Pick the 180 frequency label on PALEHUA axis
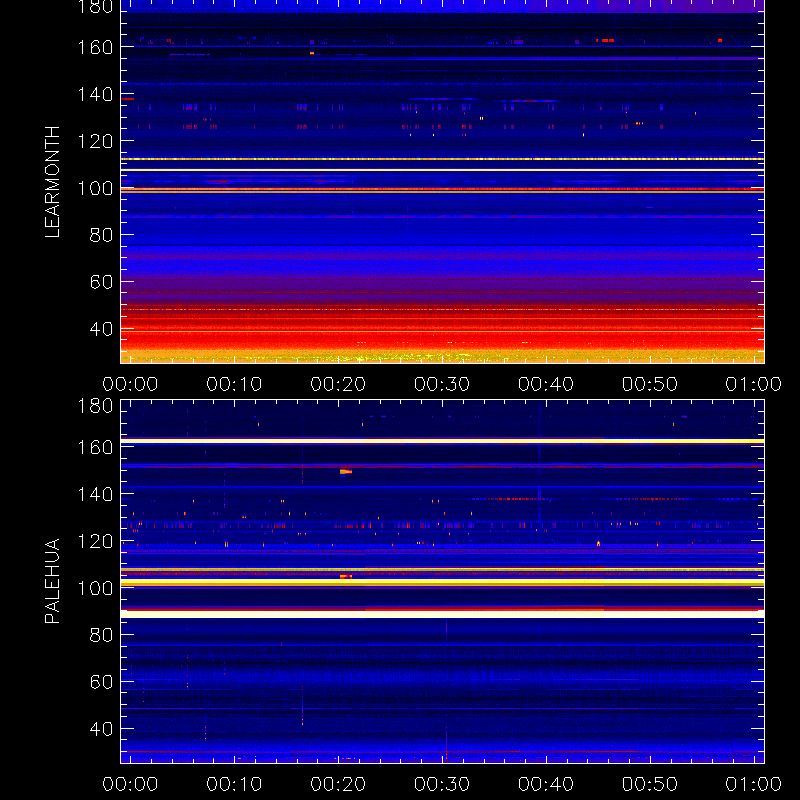The height and width of the screenshot is (800, 800). click(x=95, y=406)
